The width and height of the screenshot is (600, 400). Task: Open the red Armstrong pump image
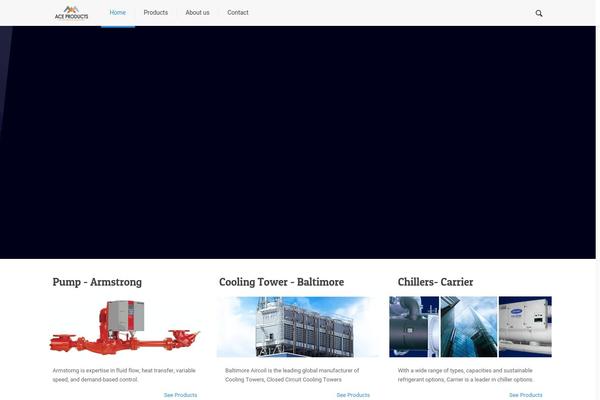[125, 327]
